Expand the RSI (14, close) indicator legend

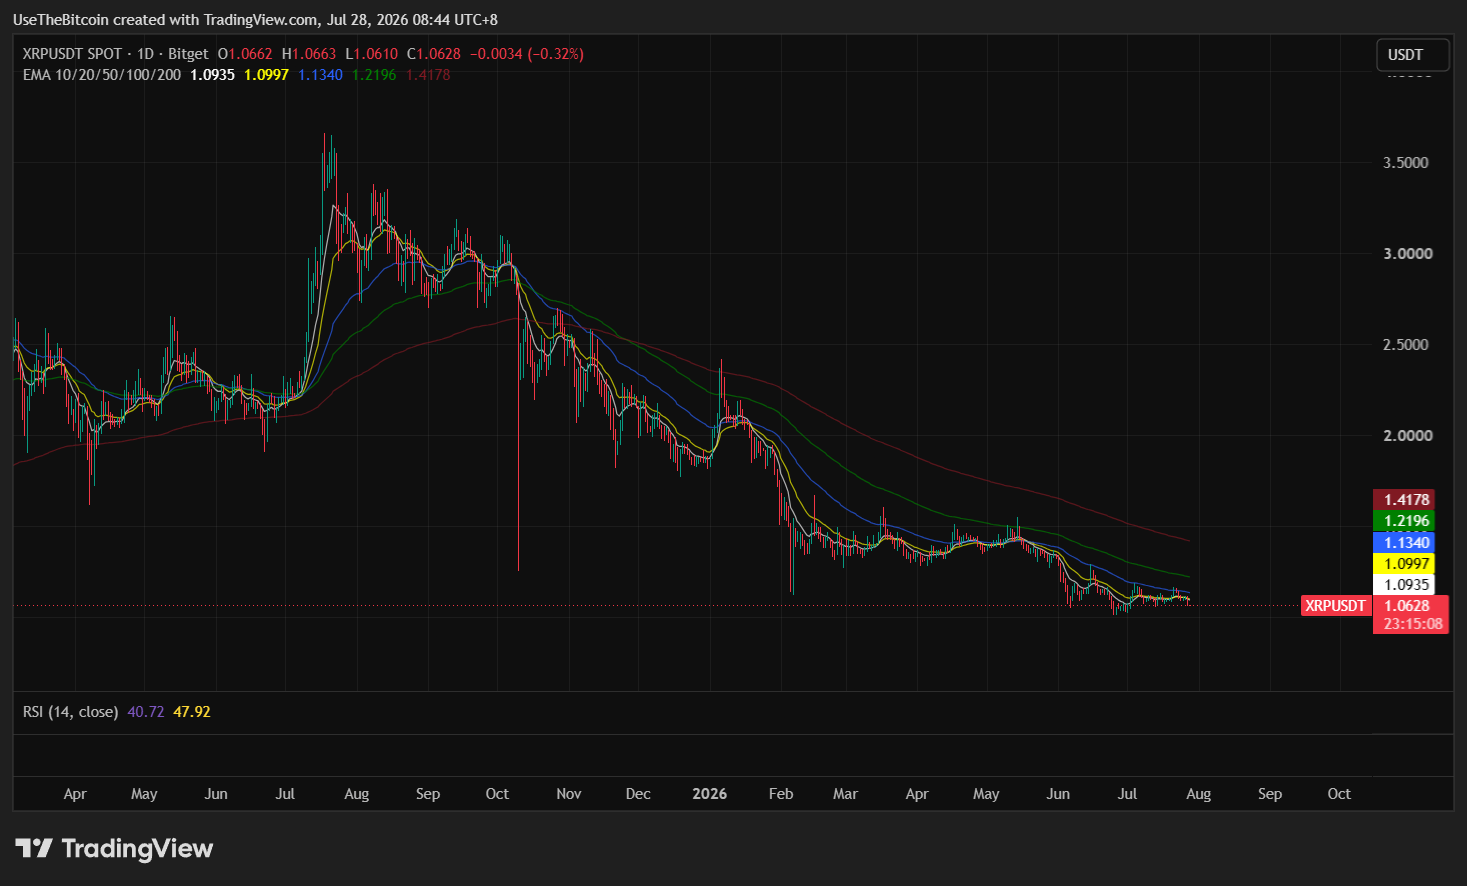(x=70, y=712)
